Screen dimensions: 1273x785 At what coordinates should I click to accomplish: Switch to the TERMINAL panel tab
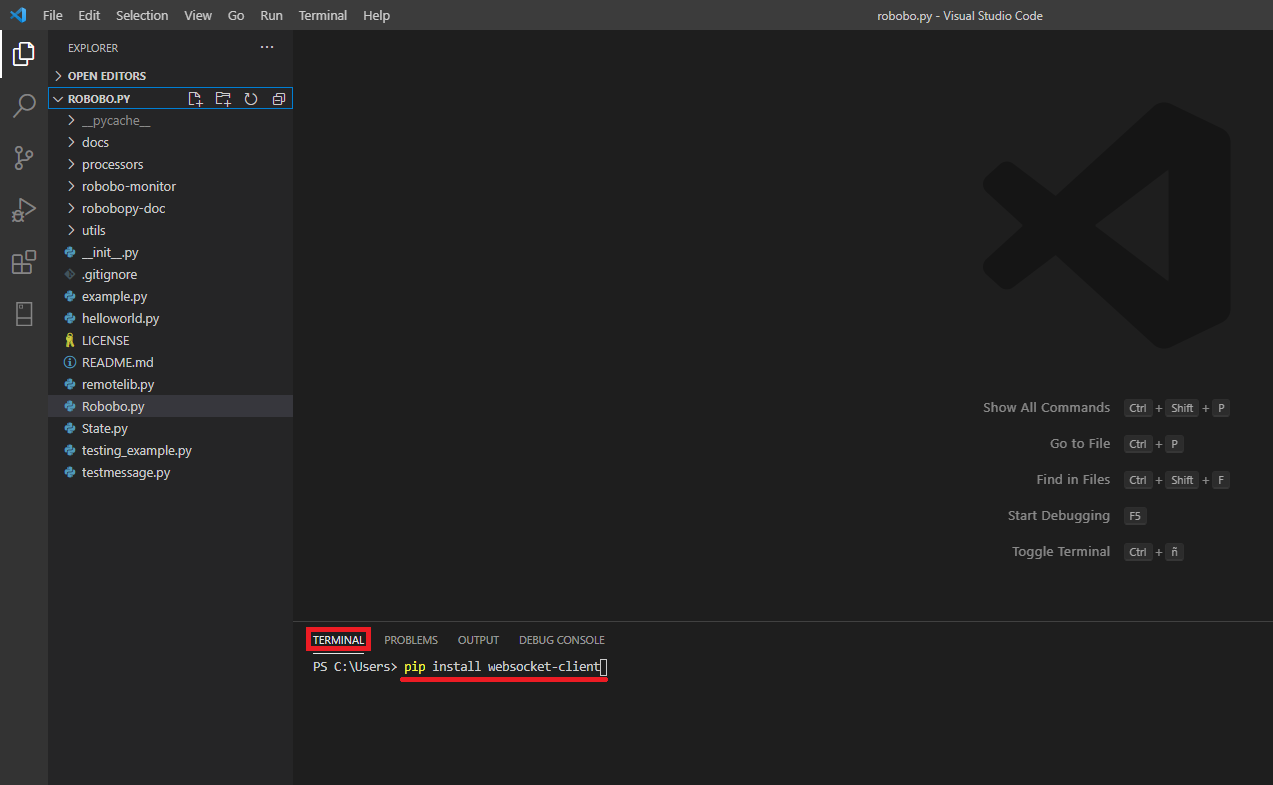(x=338, y=640)
